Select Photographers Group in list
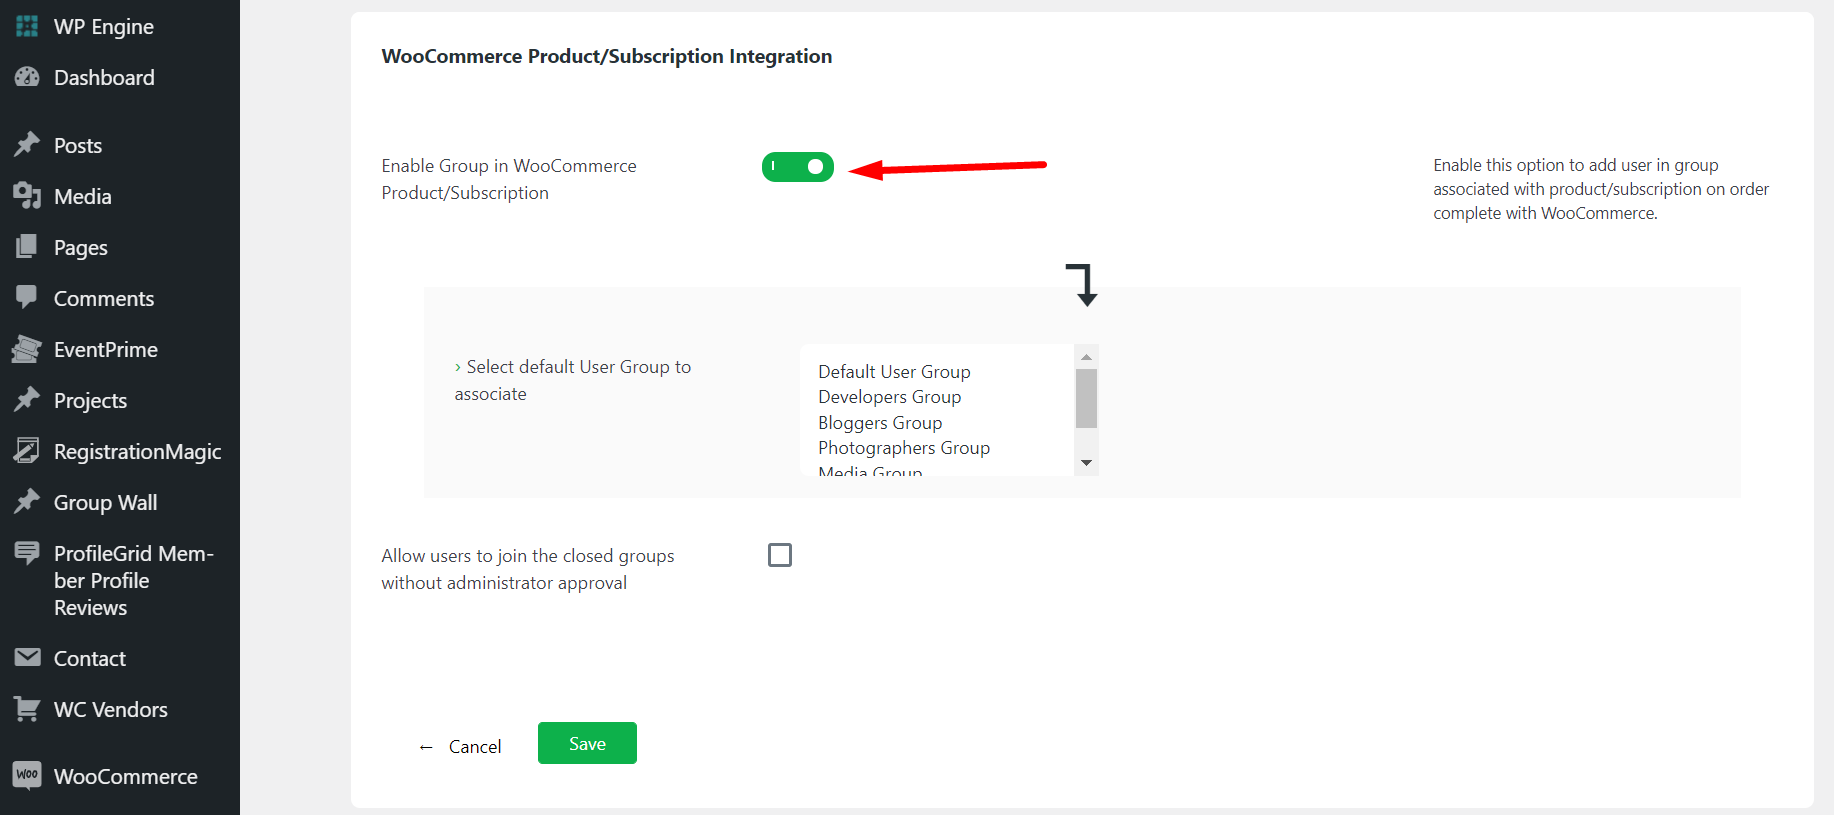 (904, 448)
